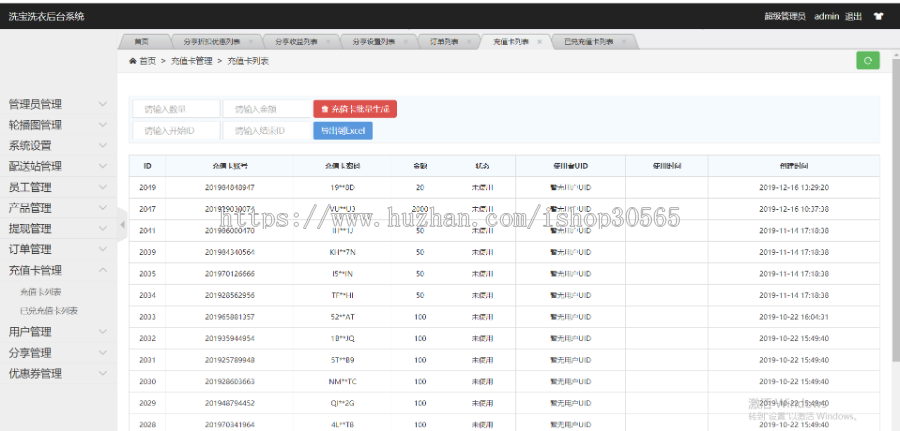Click timestamp 2019-12-16 13:29:20
The image size is (900, 431).
[x=794, y=187]
